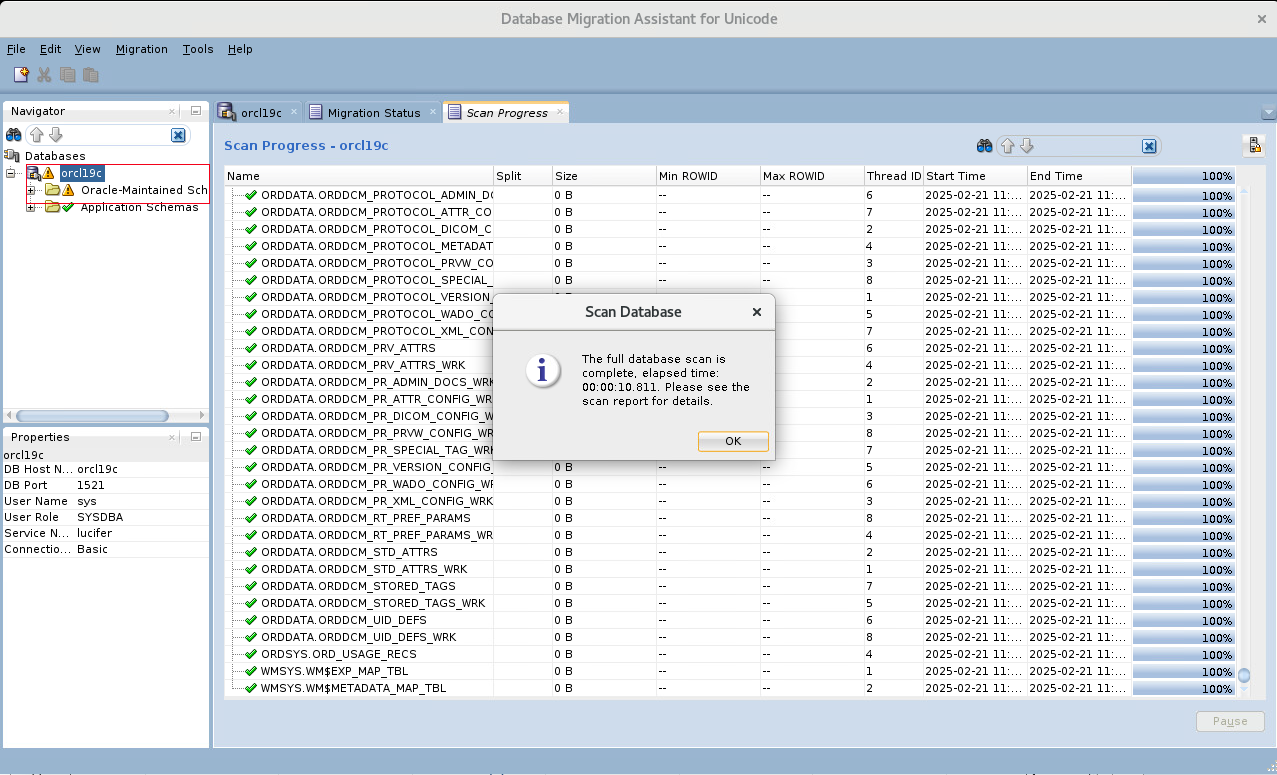Open the Migration menu
Screen dimensions: 1277x775
coord(142,49)
